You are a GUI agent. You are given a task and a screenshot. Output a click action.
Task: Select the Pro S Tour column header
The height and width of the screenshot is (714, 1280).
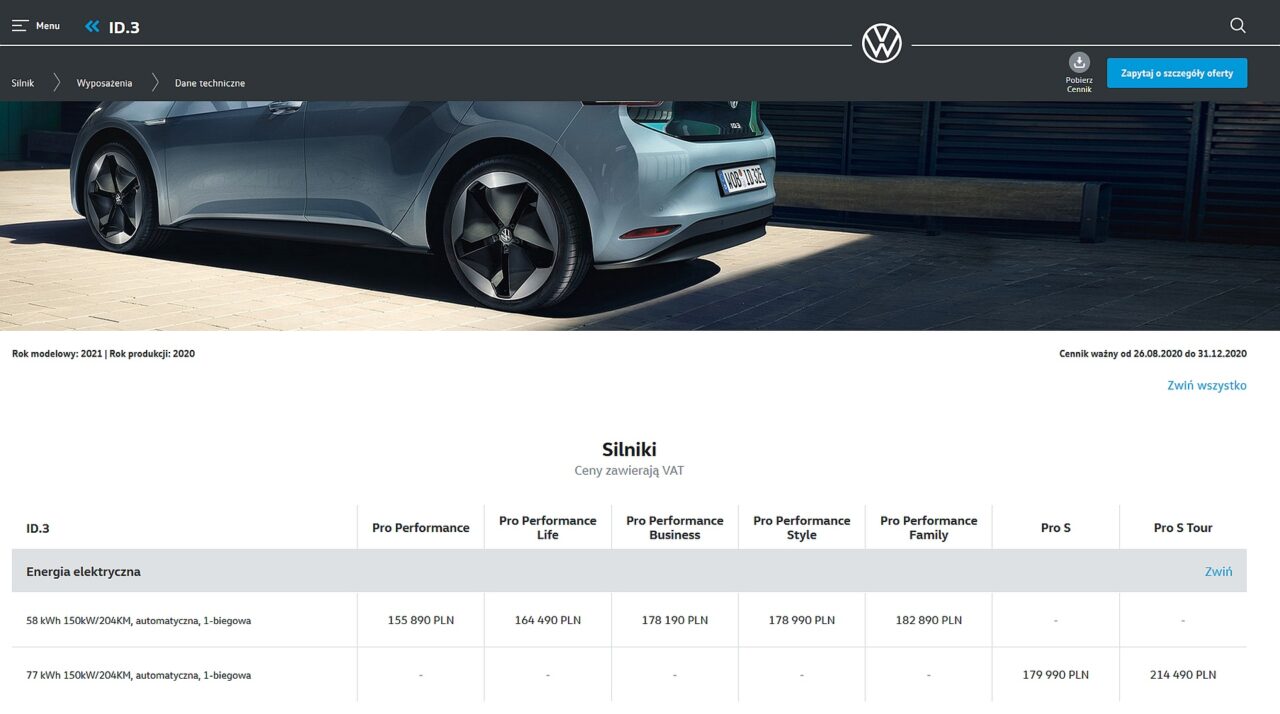tap(1183, 528)
